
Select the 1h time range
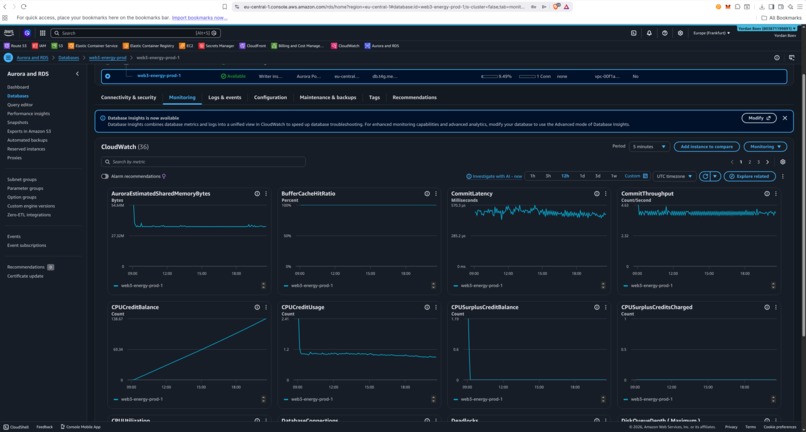[533, 176]
